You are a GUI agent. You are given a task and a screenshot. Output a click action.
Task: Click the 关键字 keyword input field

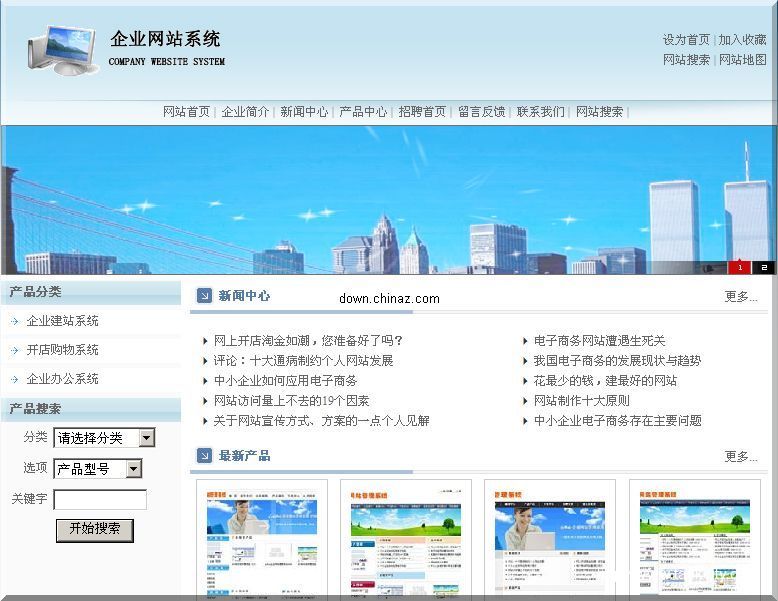(x=100, y=499)
